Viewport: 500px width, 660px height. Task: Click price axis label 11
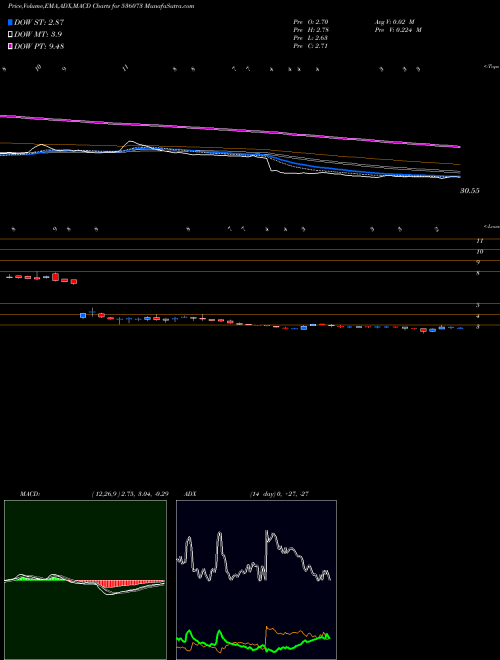479,241
